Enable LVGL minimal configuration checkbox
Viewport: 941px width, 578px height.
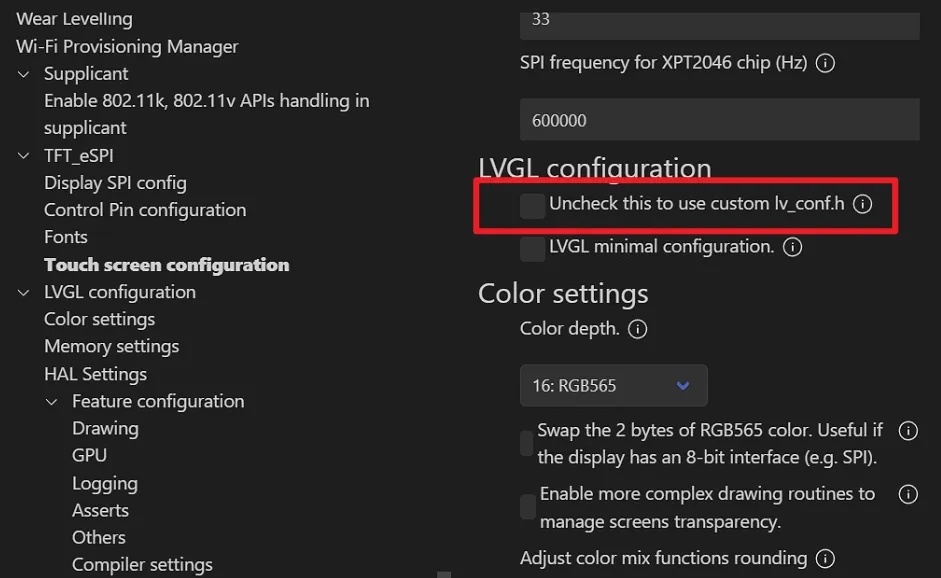pyautogui.click(x=532, y=247)
